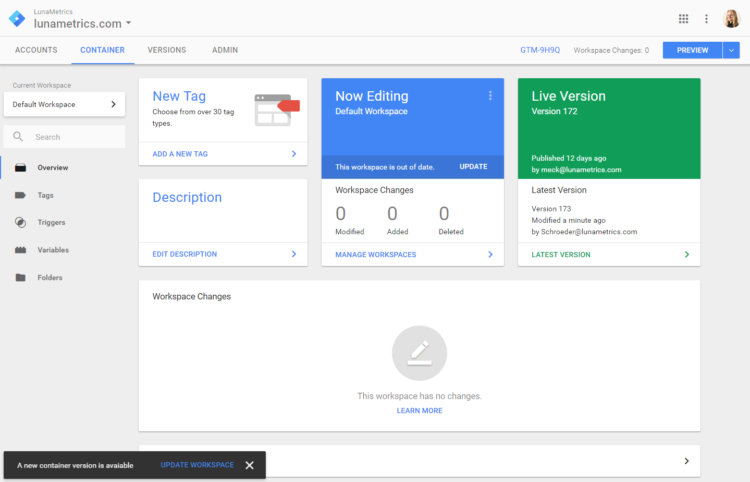Viewport: 750px width, 482px height.
Task: Click the Version 172 text
Action: coord(554,111)
